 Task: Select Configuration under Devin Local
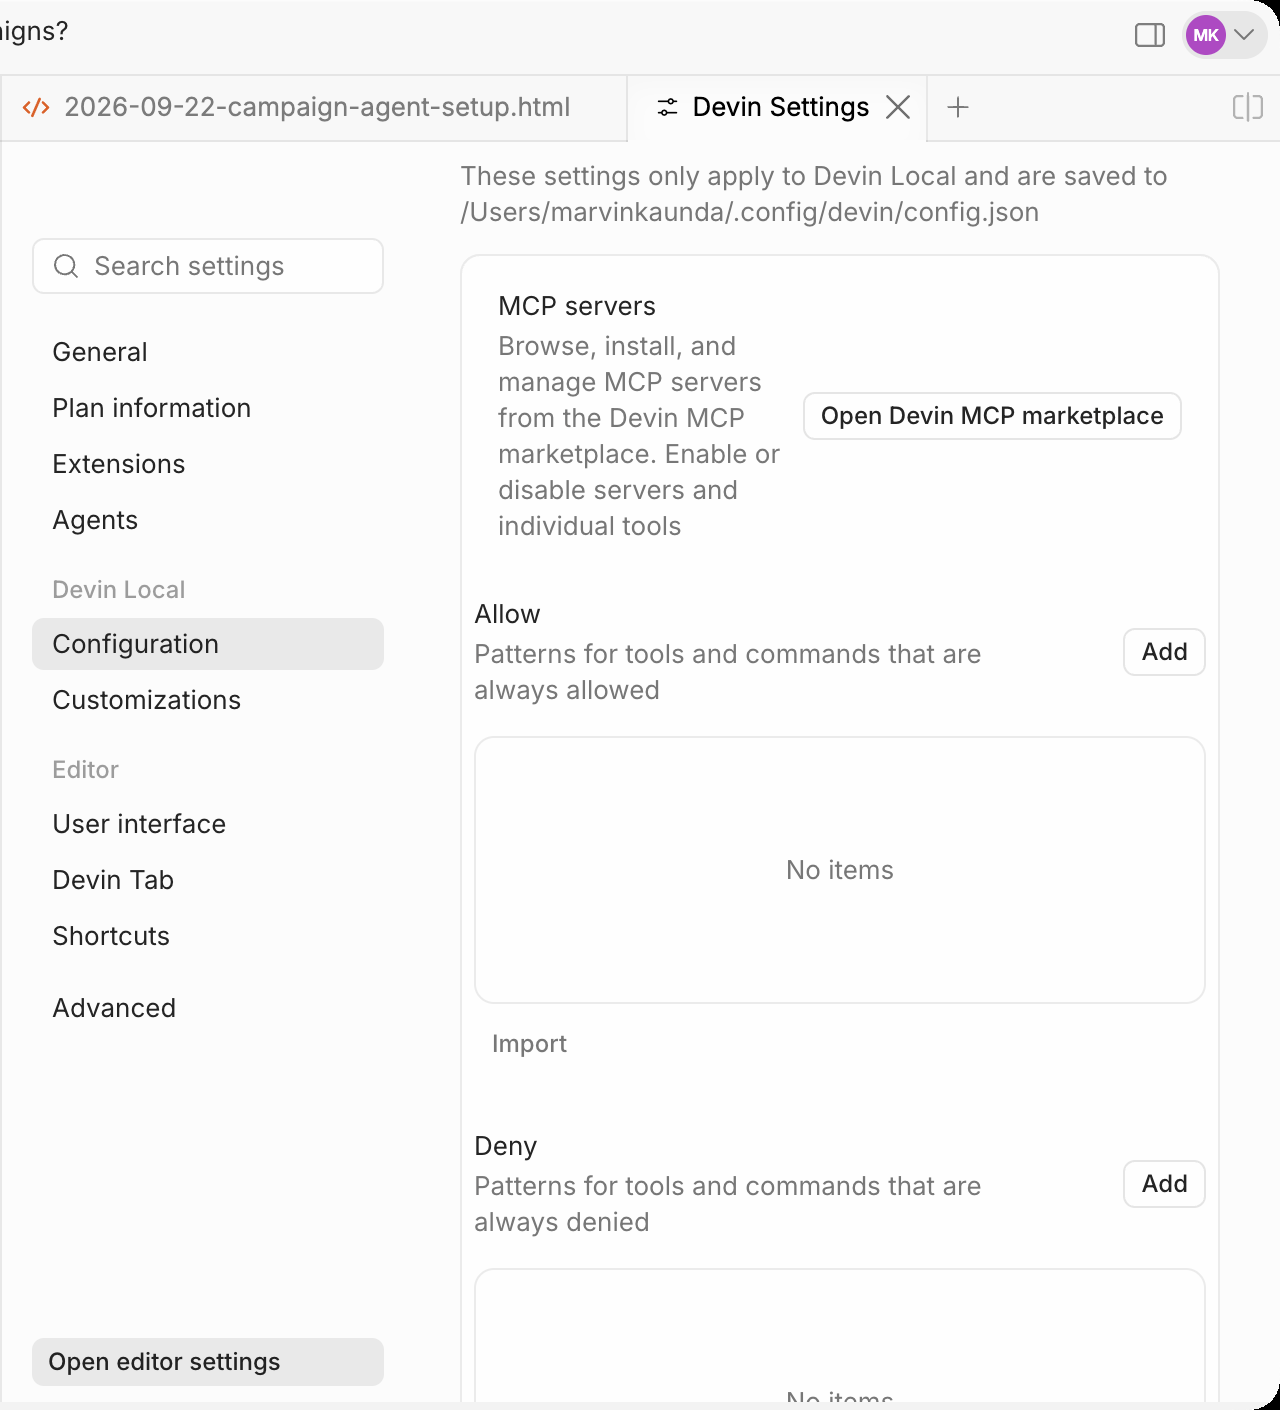(x=208, y=644)
